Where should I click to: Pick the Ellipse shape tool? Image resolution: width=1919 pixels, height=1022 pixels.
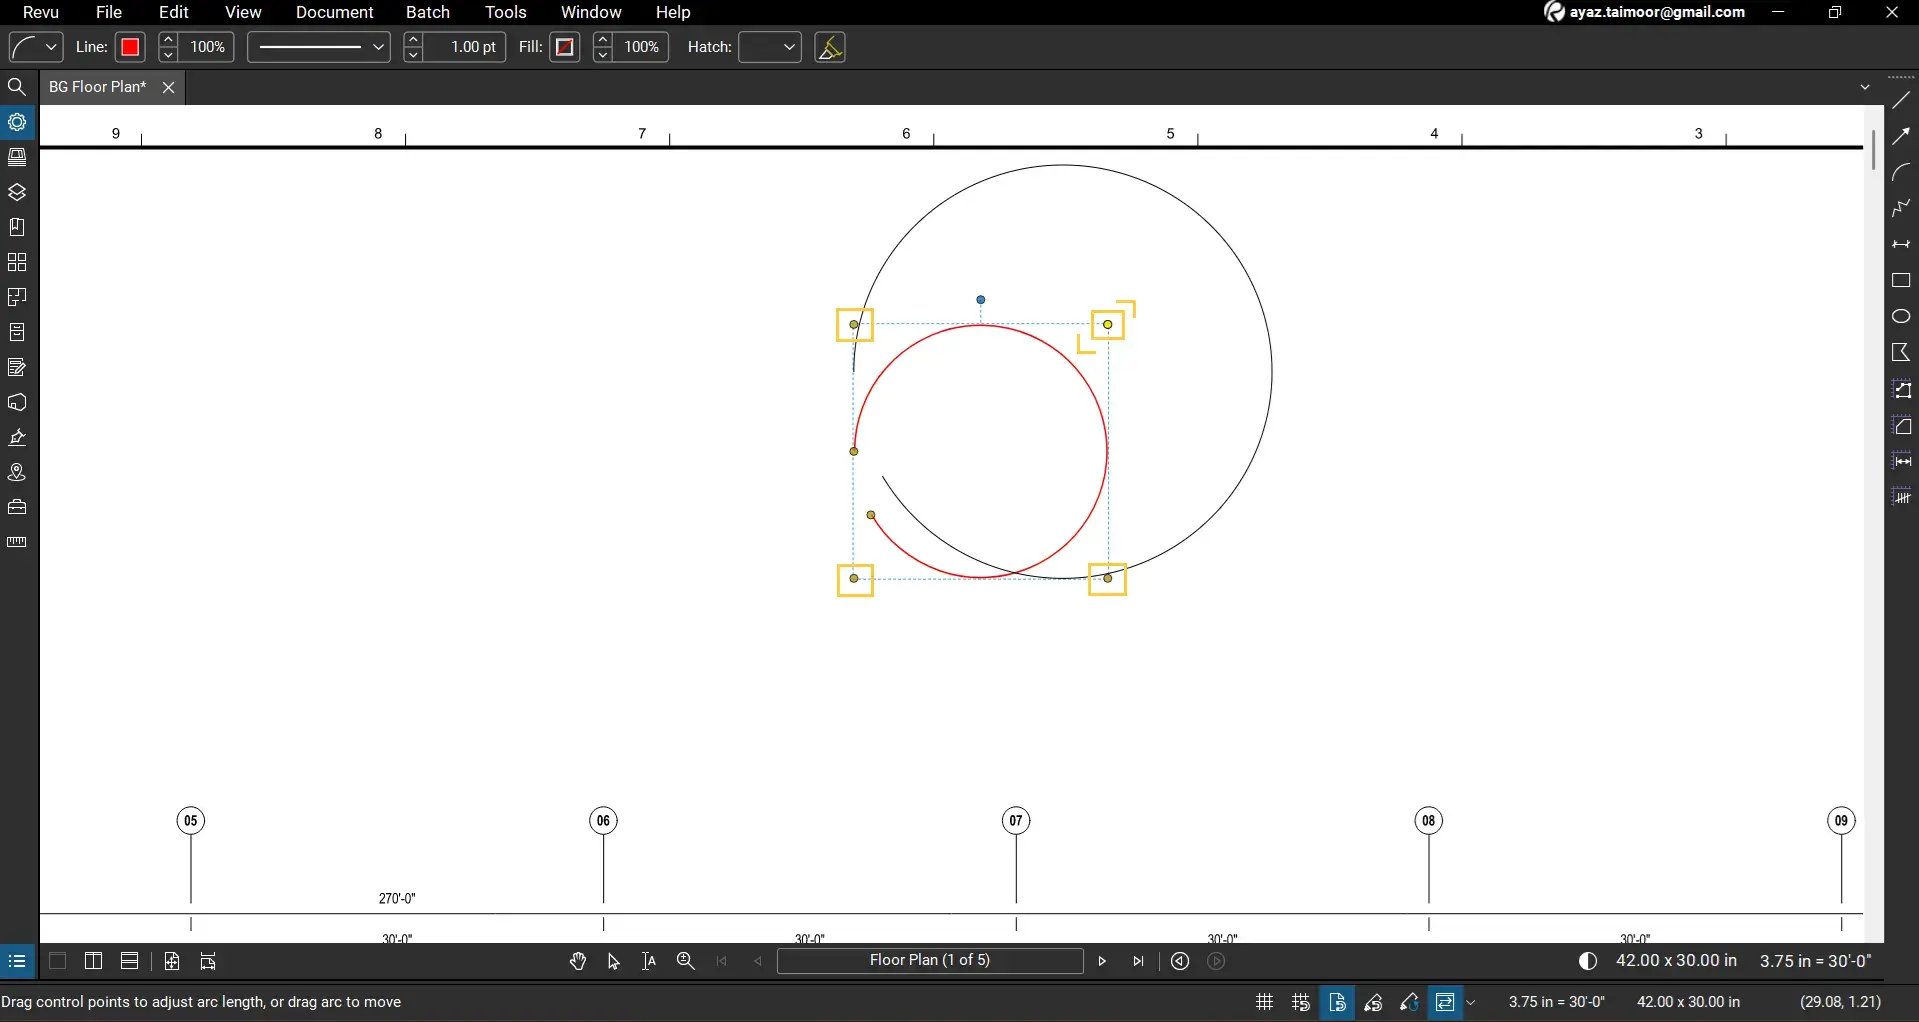[x=1901, y=316]
